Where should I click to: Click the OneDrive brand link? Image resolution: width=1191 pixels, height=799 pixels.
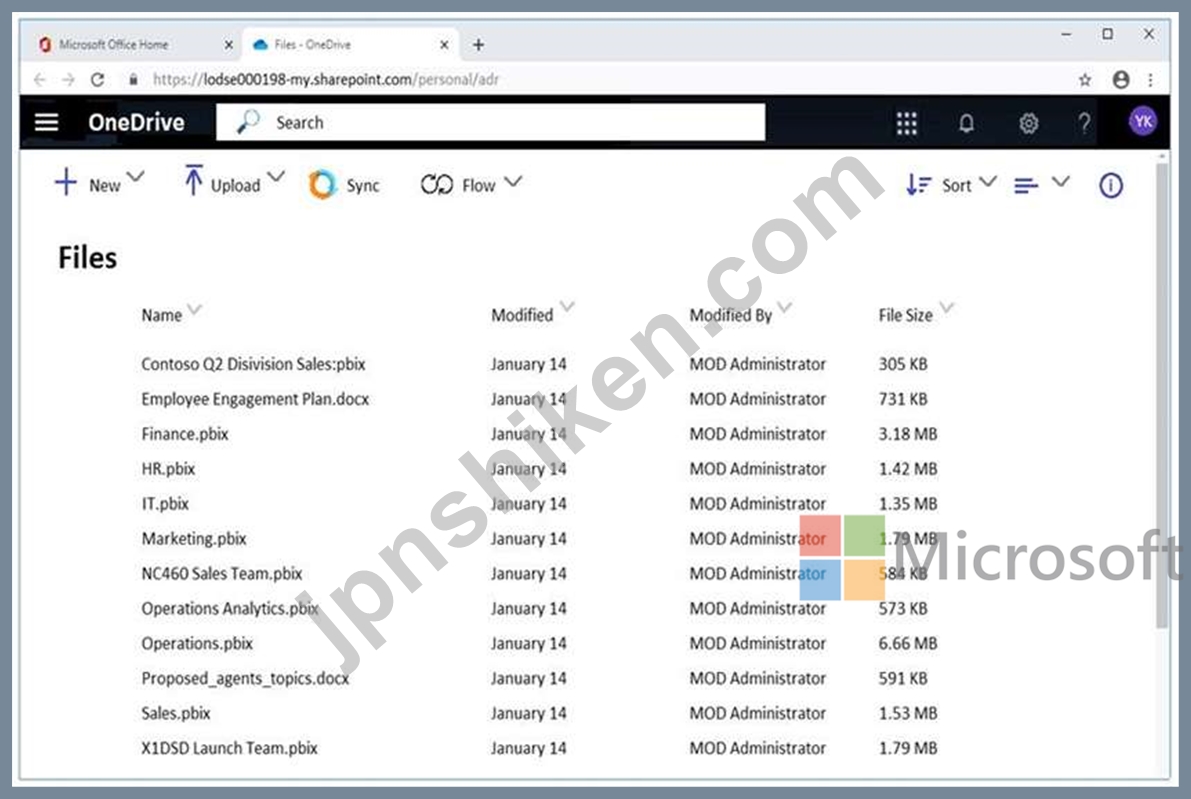point(136,122)
